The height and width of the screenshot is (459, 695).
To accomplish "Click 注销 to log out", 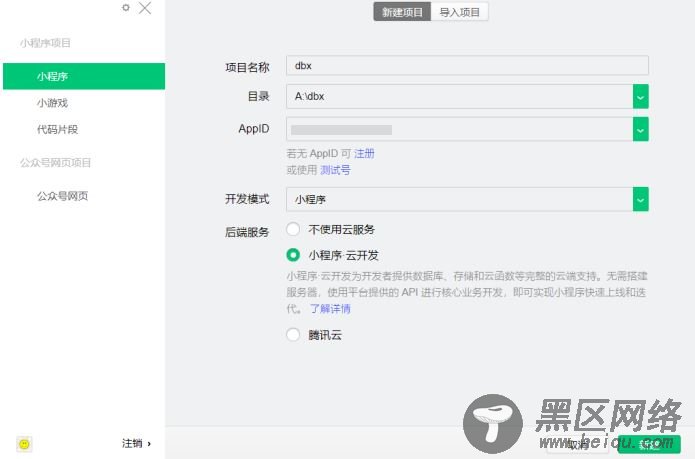I will [x=134, y=443].
